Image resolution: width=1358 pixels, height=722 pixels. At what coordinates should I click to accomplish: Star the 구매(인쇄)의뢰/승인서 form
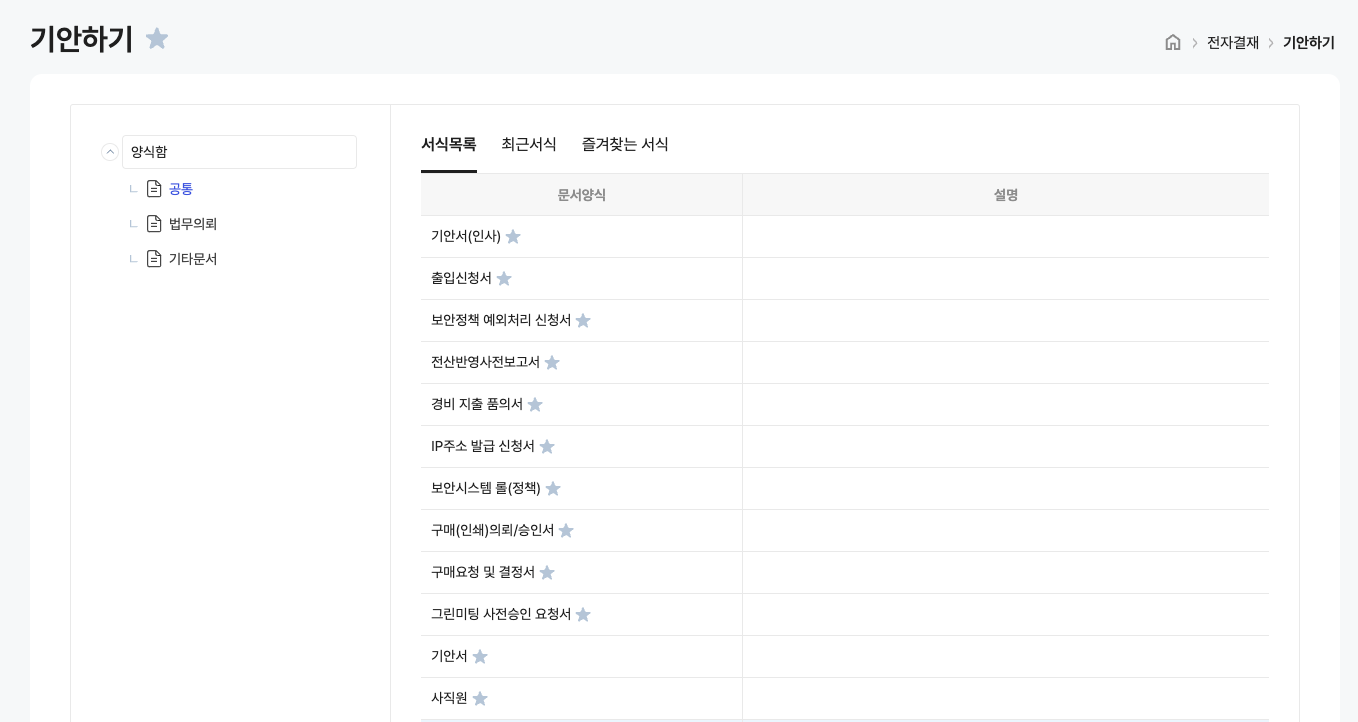(x=566, y=531)
